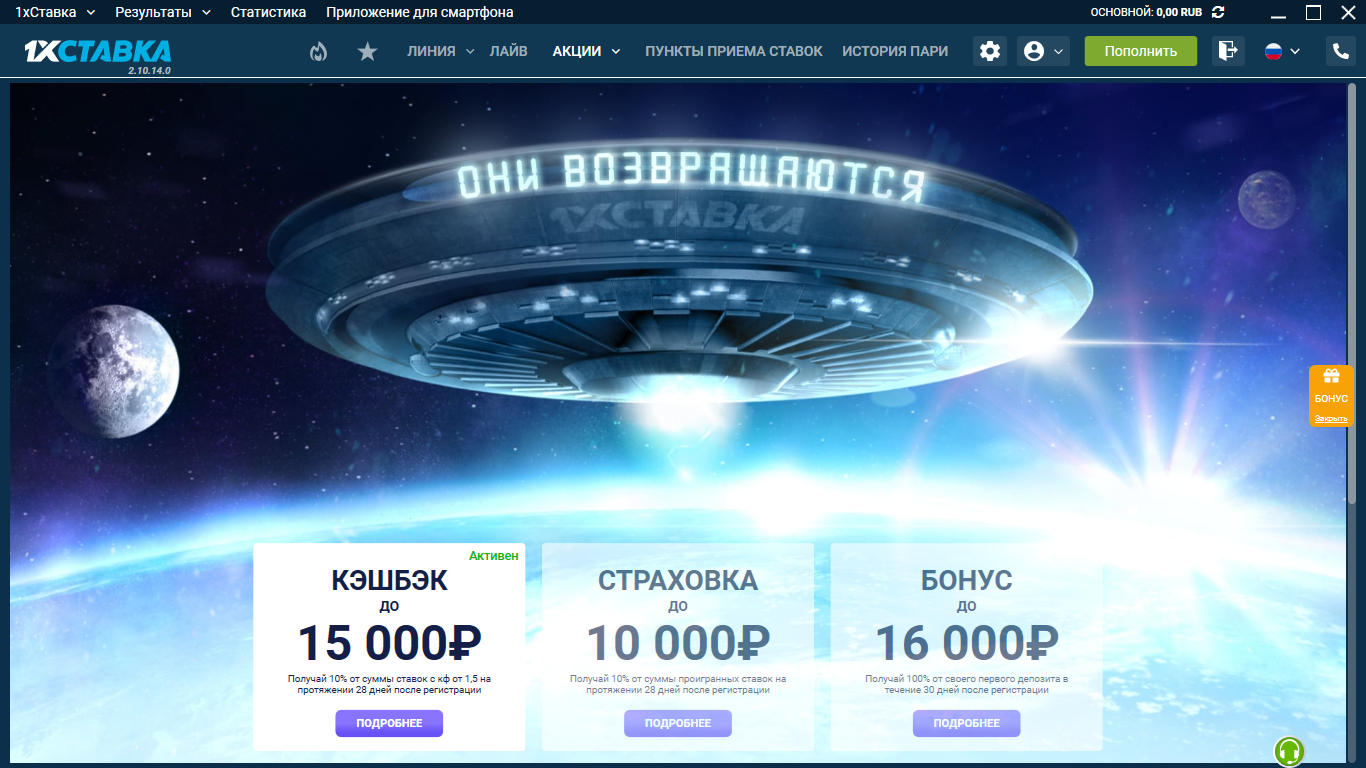The height and width of the screenshot is (768, 1366).
Task: Click the 1XСТАВКА logo
Action: (97, 51)
